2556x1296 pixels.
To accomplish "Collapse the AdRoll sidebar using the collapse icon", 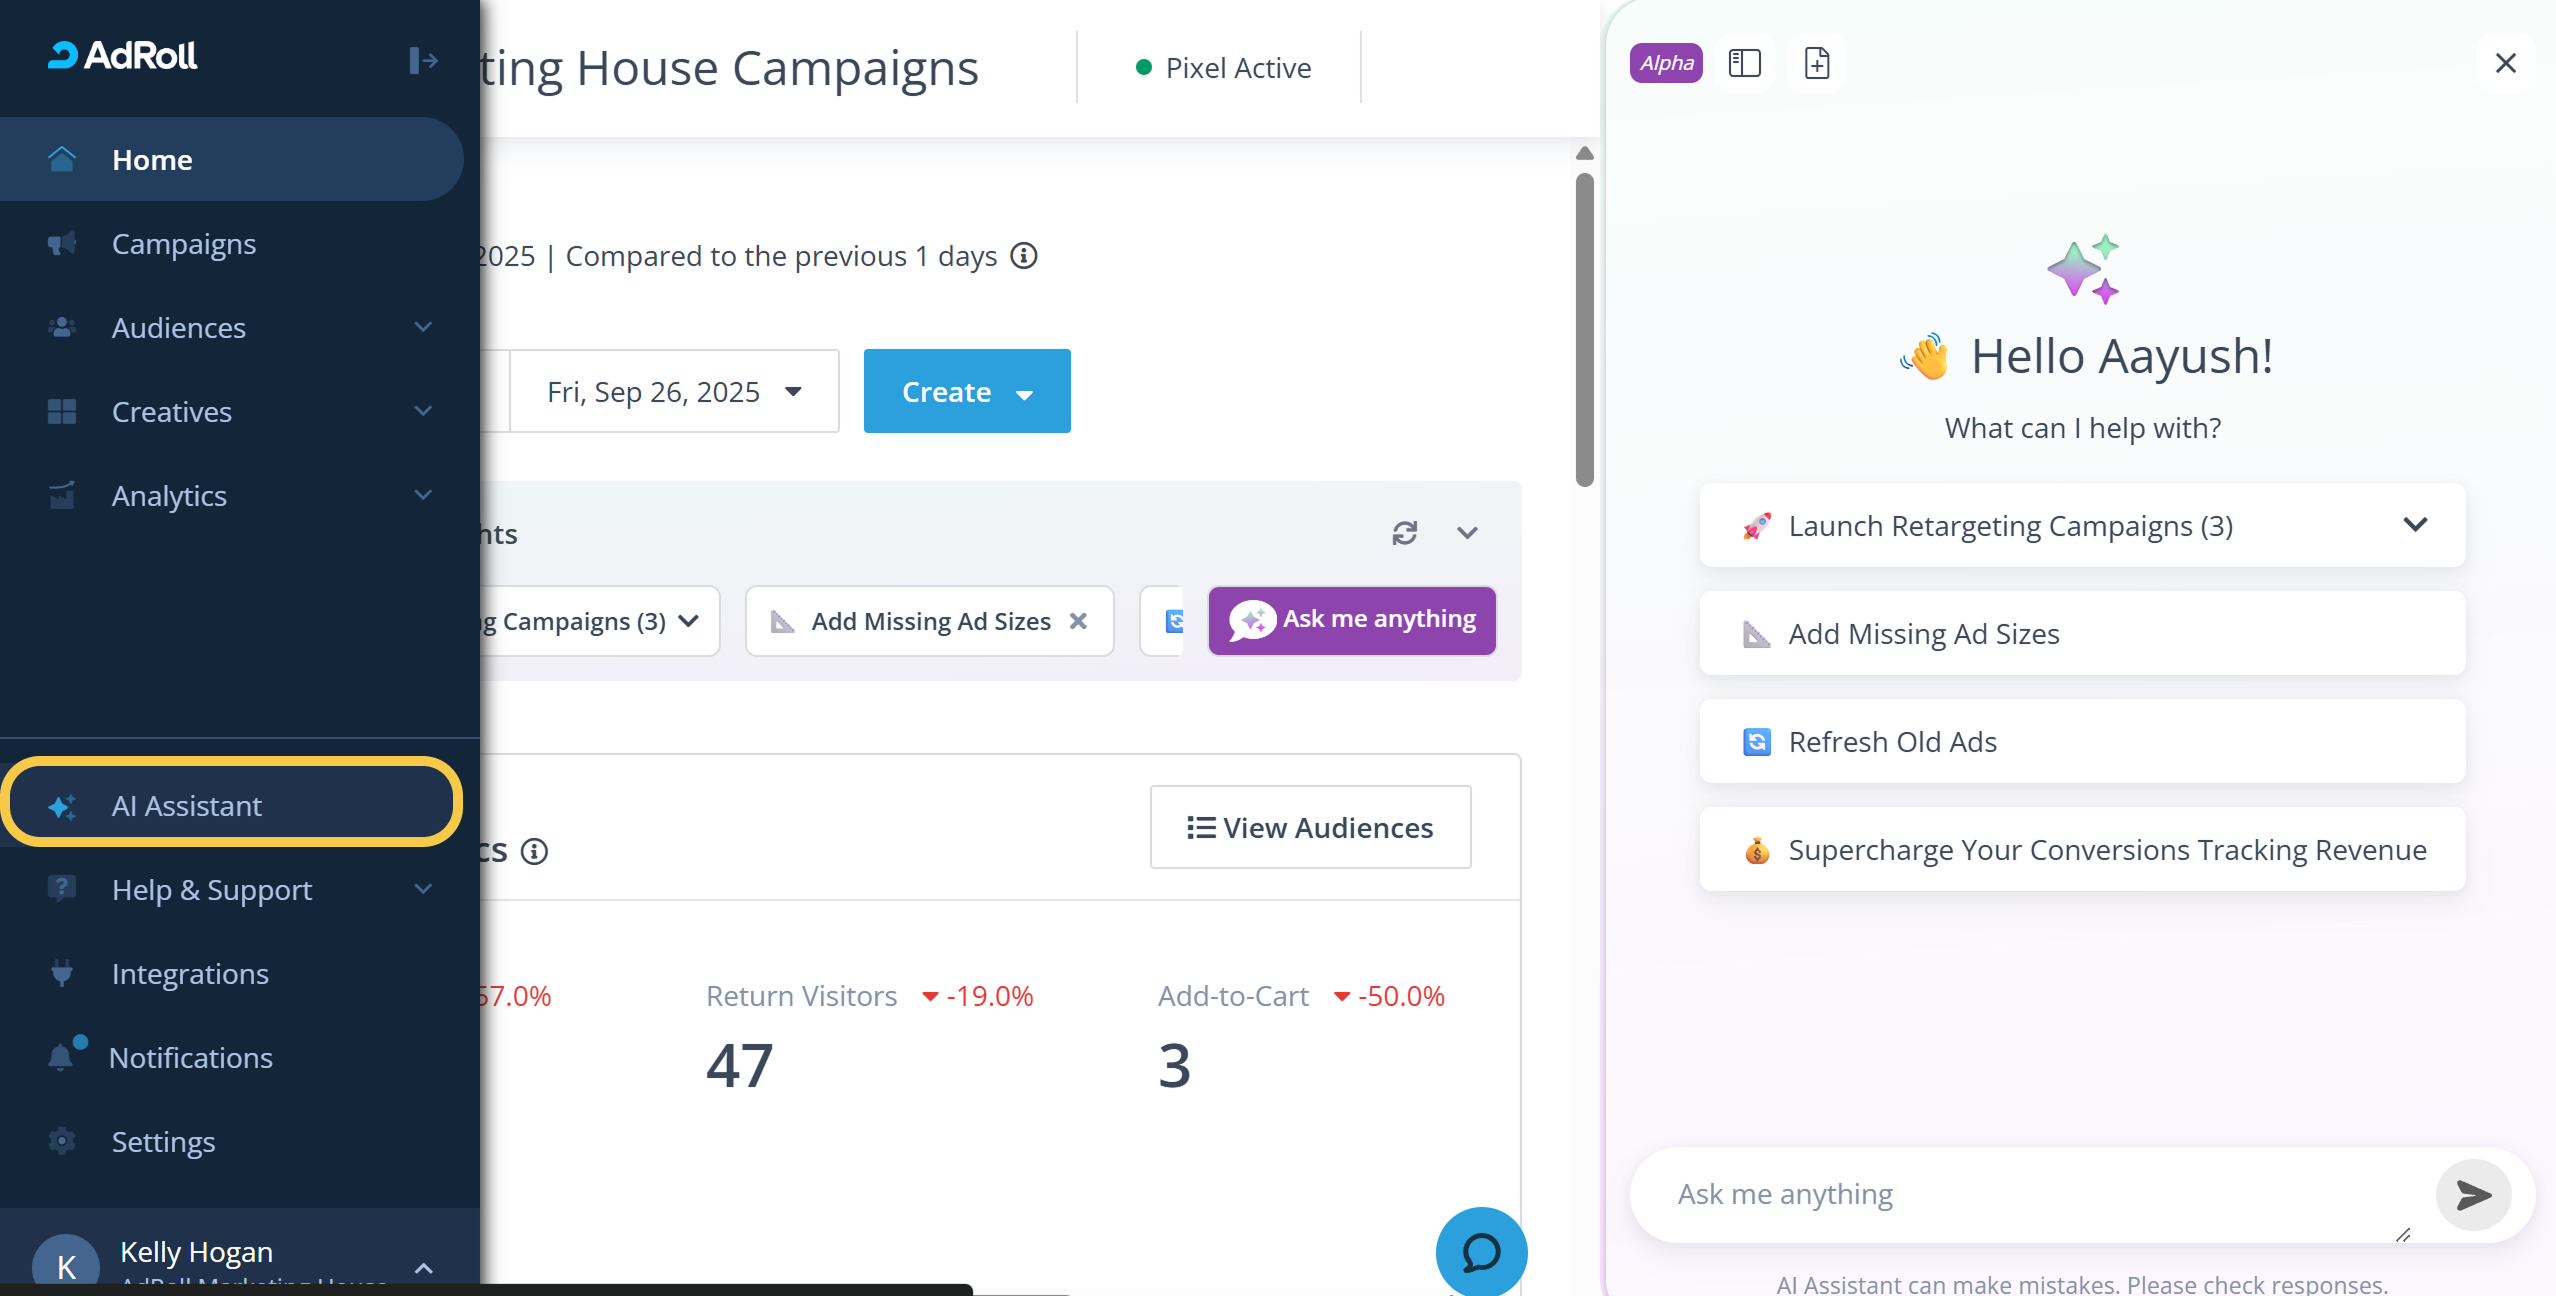I will [x=423, y=61].
